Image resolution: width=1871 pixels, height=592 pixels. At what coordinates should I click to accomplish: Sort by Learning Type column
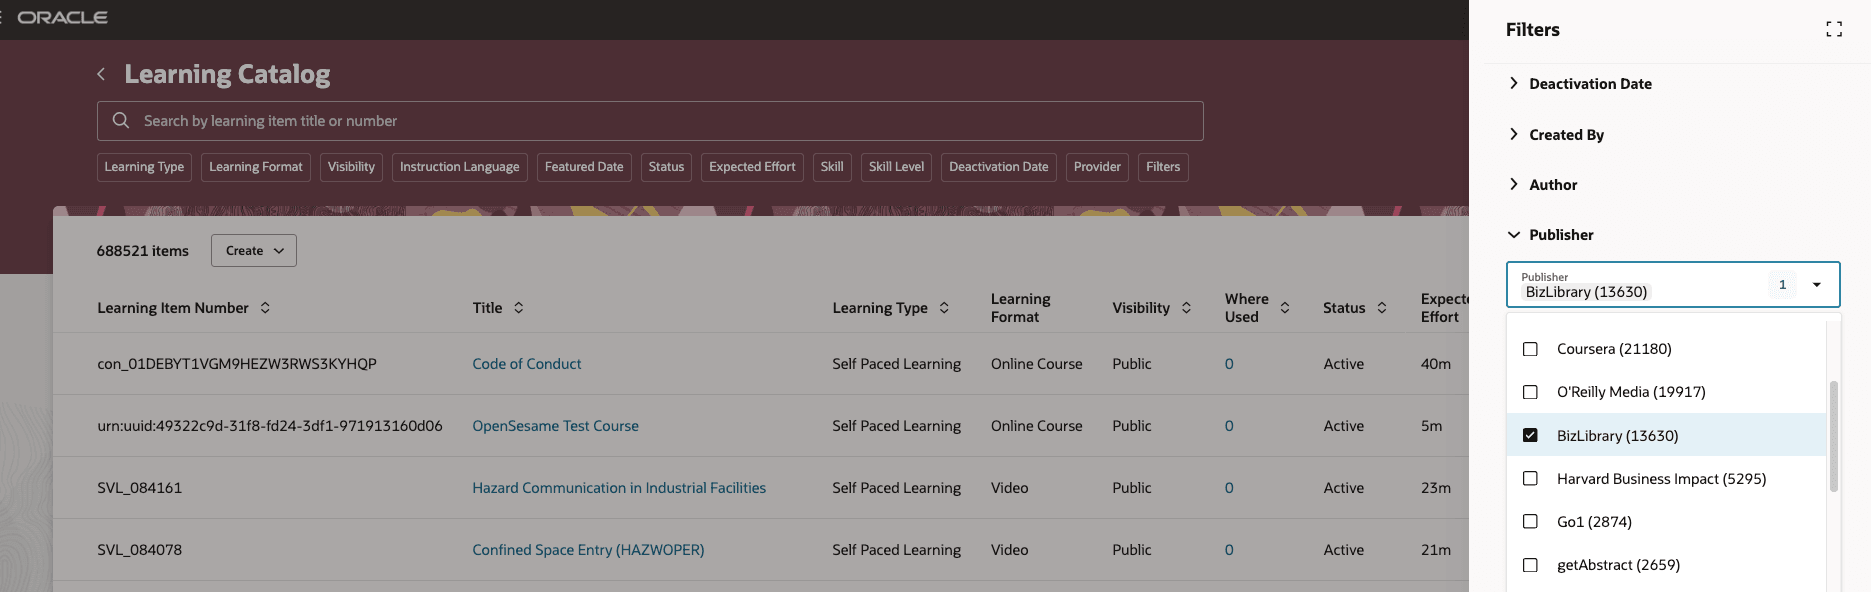coord(944,307)
